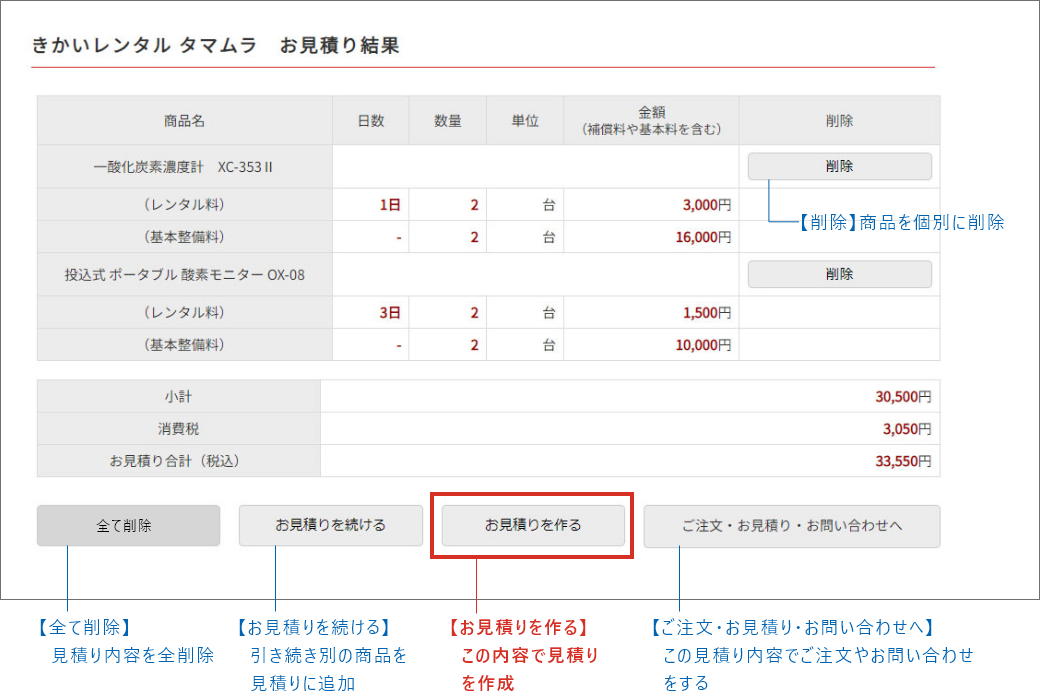
Task: Select the 16,000円 basic maintenance fee
Action: coord(702,237)
